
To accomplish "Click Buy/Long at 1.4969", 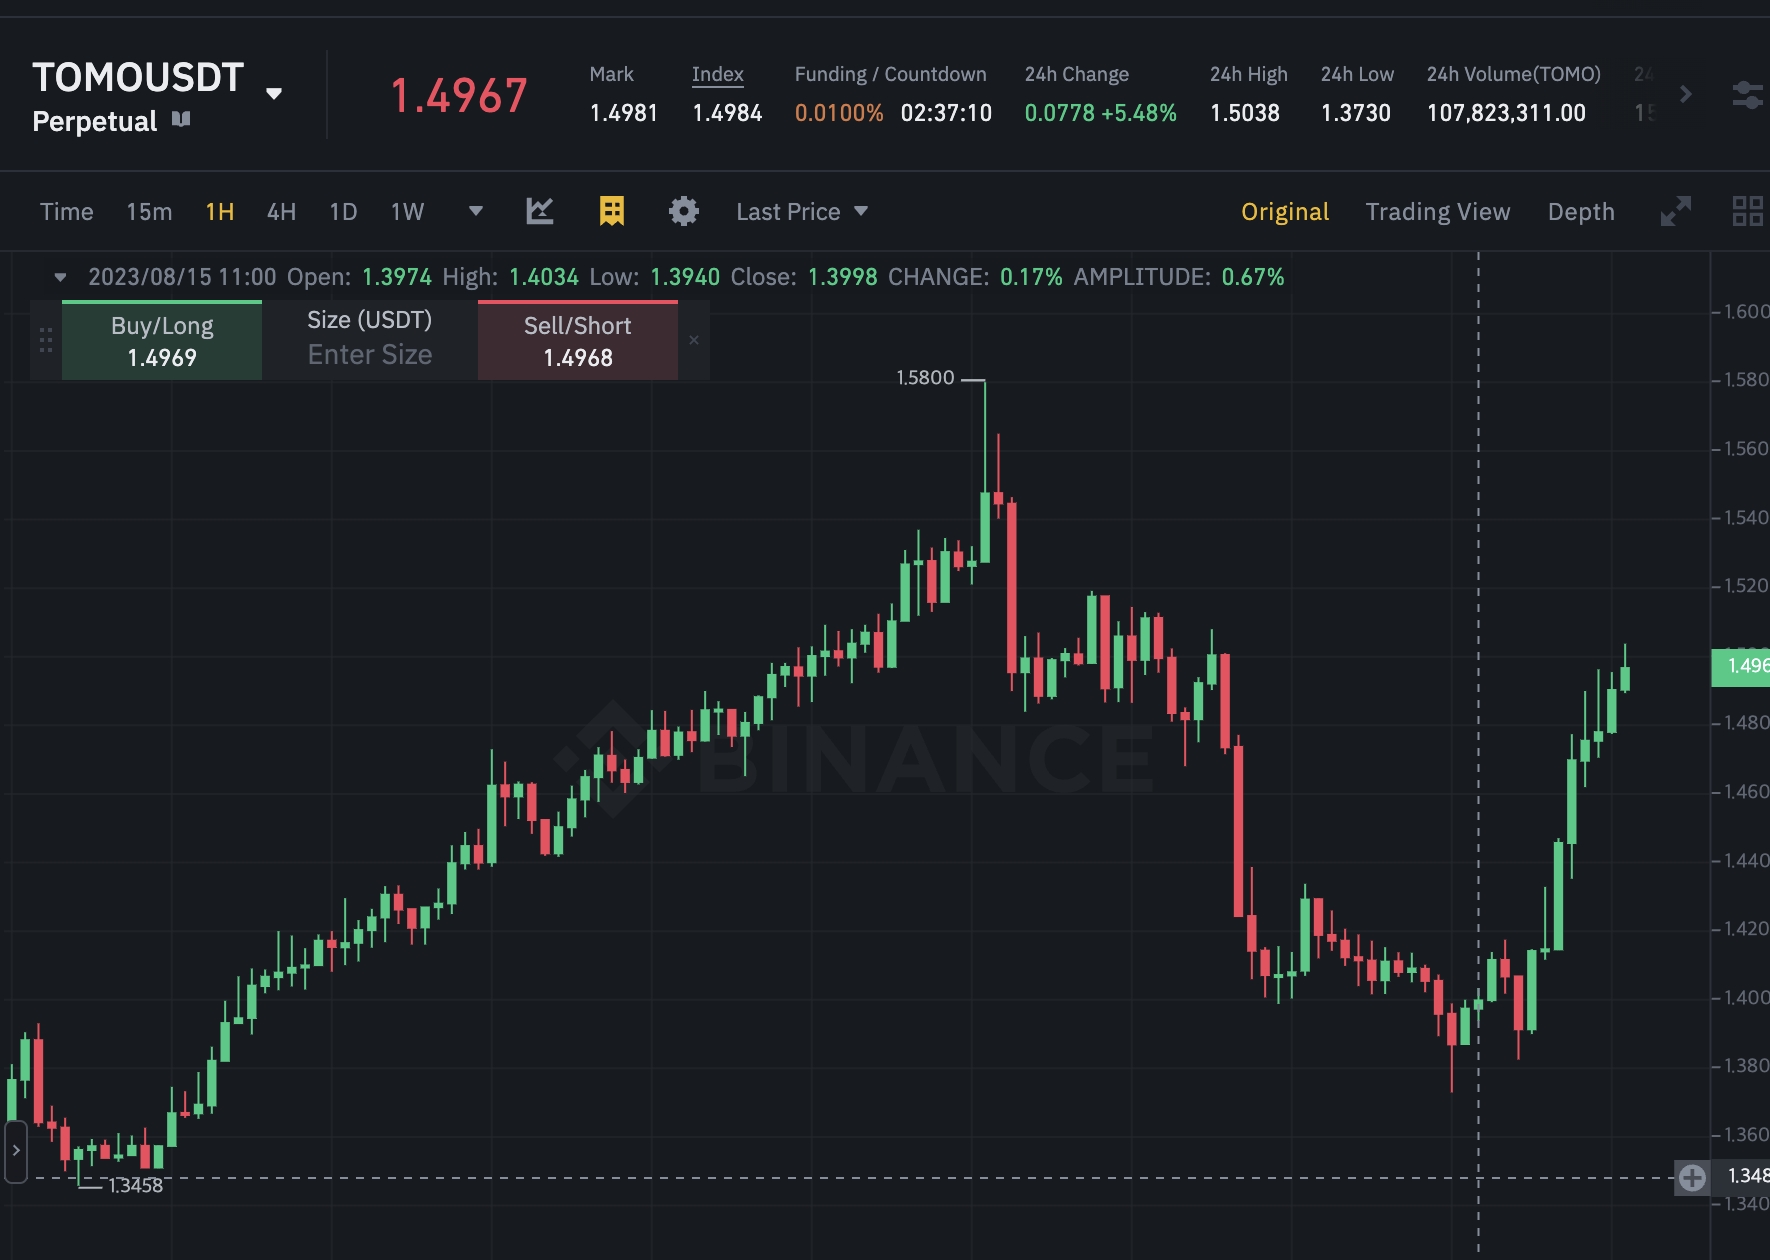I will 162,341.
